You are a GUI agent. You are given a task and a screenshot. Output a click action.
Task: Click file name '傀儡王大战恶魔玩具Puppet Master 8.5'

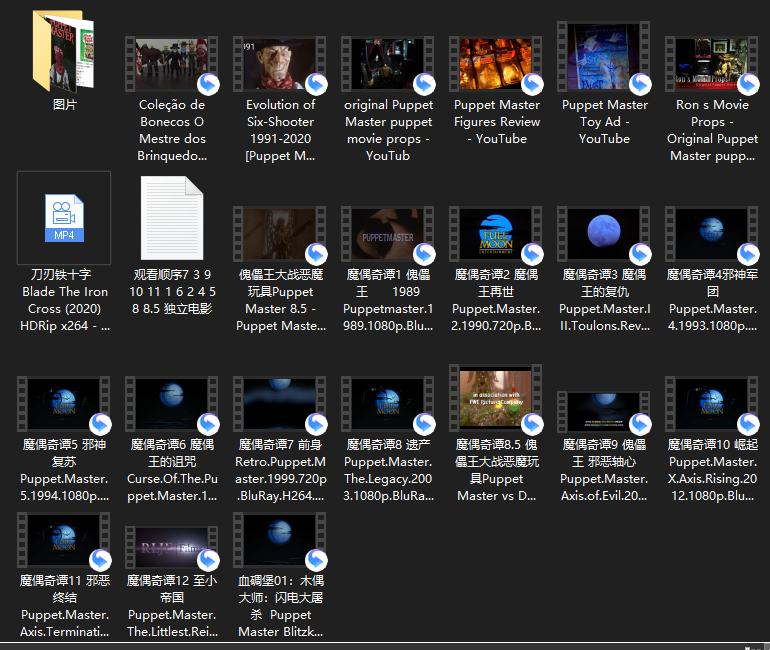(x=280, y=300)
